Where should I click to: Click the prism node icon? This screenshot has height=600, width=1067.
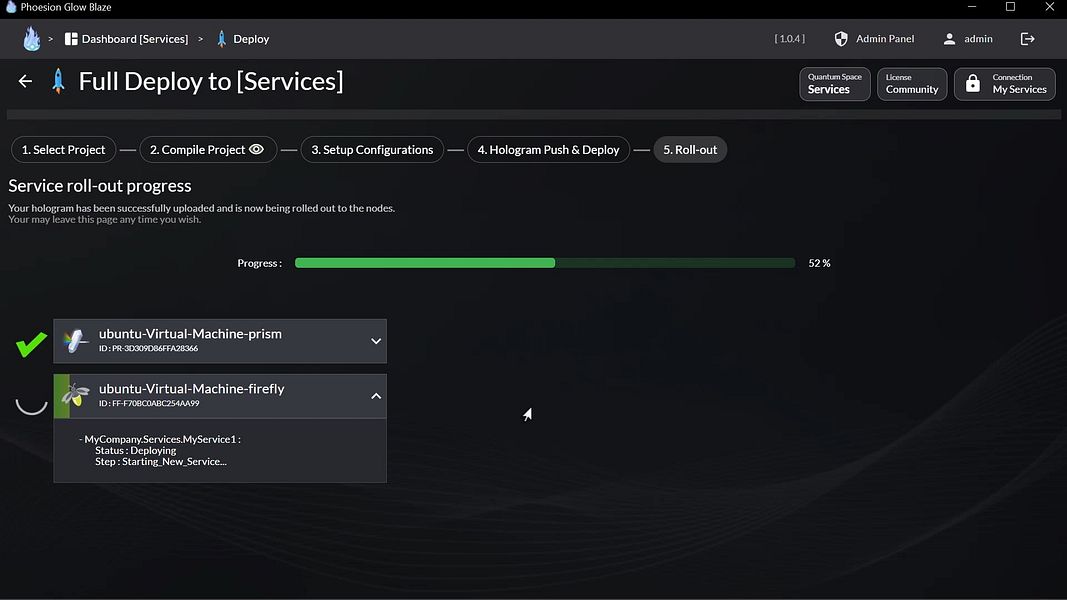pos(75,341)
